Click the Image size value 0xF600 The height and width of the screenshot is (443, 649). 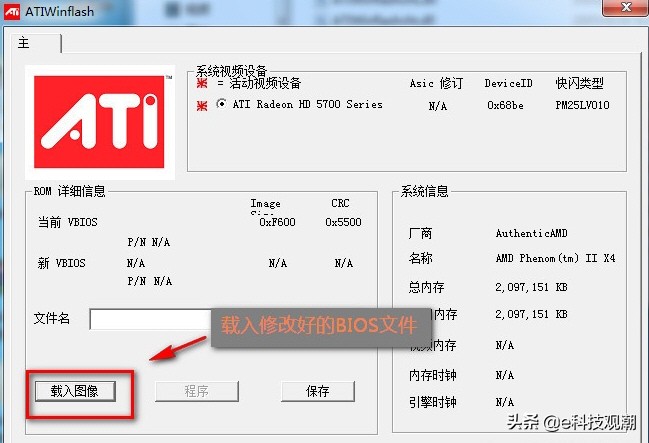(277, 222)
